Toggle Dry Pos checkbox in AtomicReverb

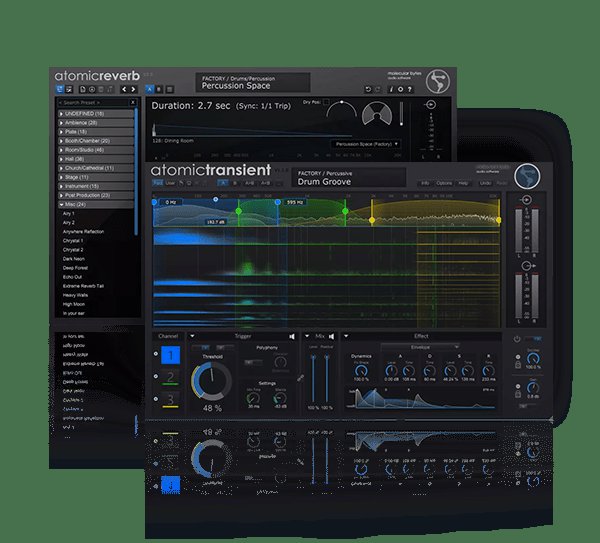click(x=326, y=102)
